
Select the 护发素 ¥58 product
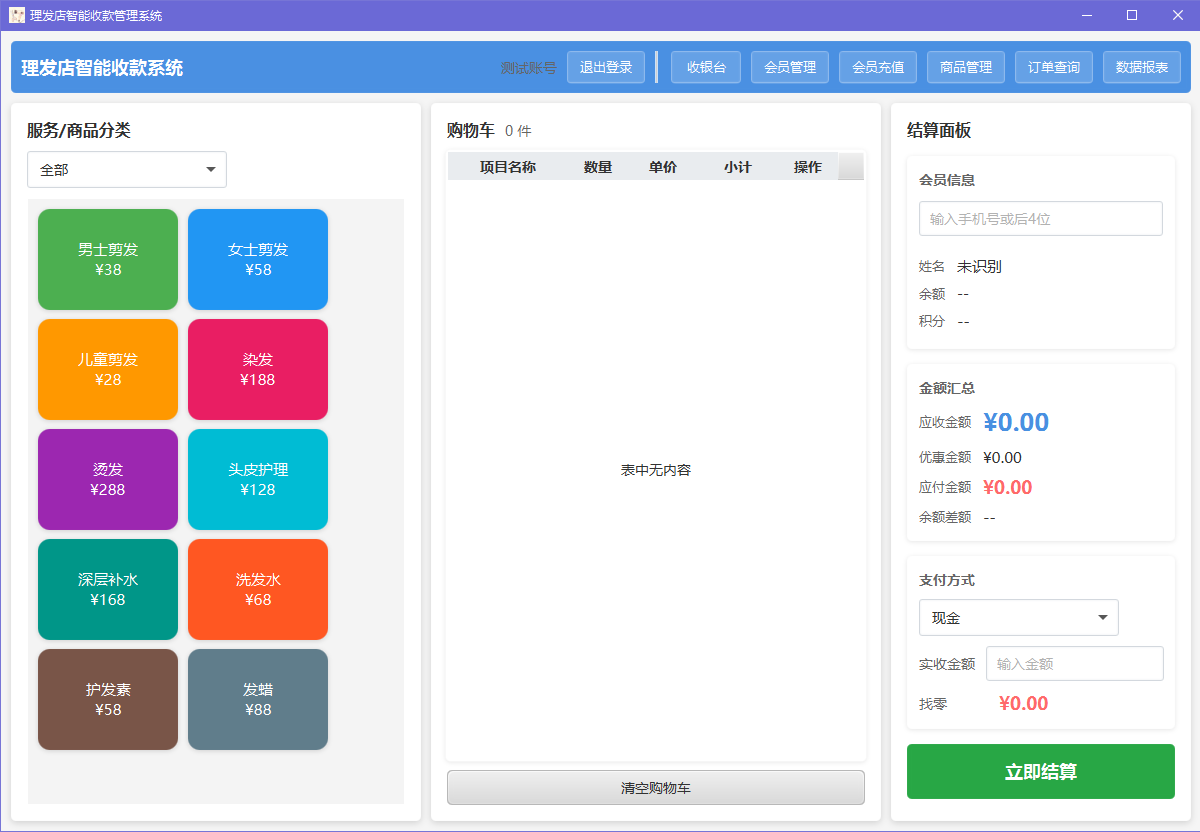pyautogui.click(x=107, y=699)
